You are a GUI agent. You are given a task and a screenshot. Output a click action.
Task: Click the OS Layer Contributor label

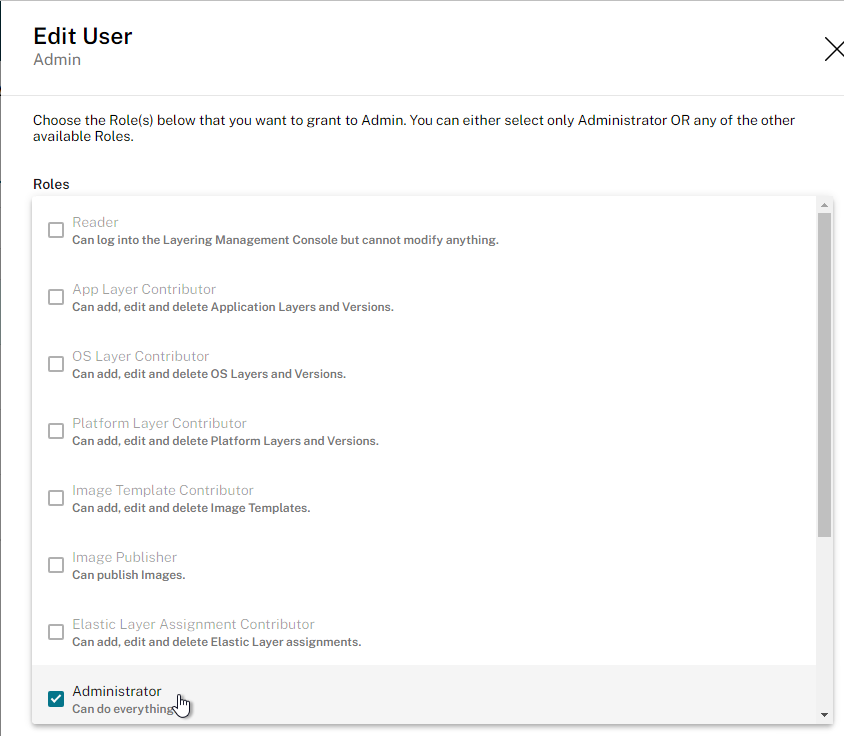pyautogui.click(x=140, y=356)
